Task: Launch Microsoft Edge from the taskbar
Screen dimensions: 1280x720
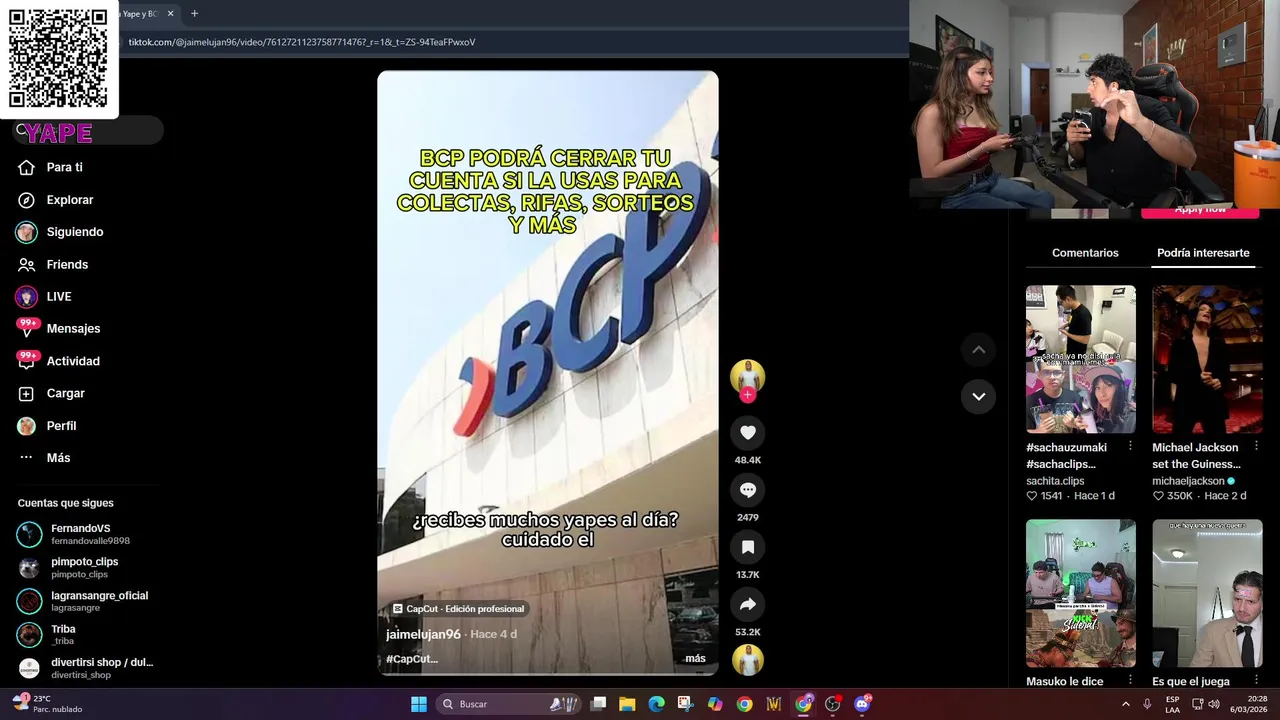Action: pyautogui.click(x=656, y=704)
